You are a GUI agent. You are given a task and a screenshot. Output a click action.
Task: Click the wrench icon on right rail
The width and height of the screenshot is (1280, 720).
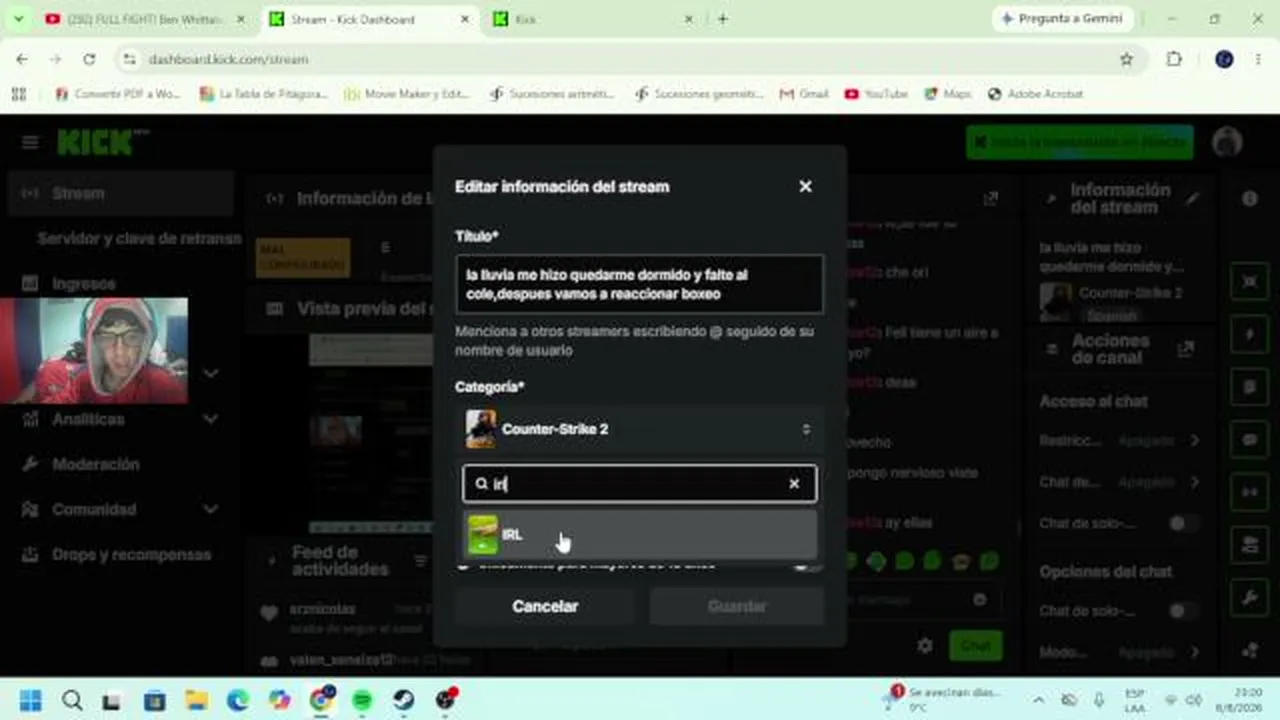pos(1250,598)
